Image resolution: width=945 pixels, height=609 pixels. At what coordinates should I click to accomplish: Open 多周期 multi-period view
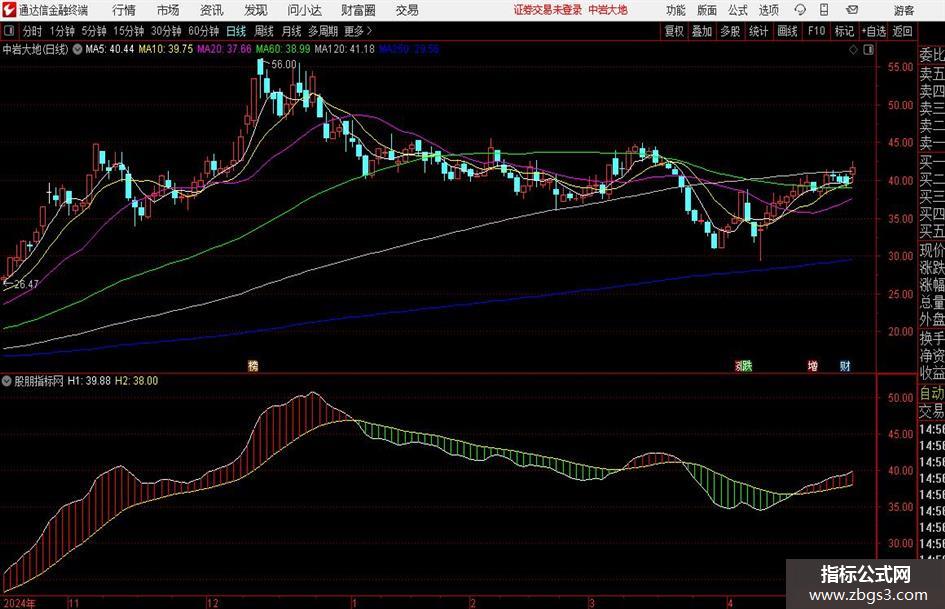(323, 31)
